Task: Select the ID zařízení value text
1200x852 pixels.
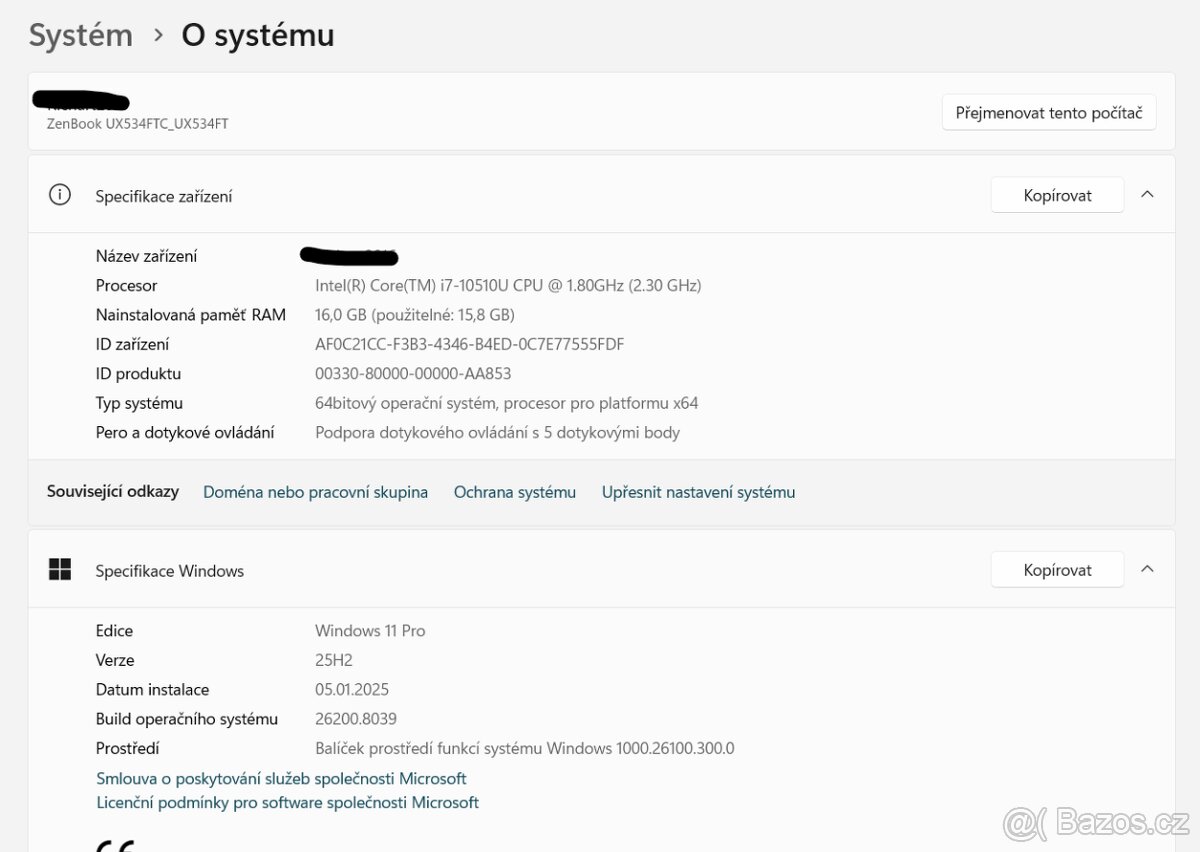Action: tap(467, 343)
